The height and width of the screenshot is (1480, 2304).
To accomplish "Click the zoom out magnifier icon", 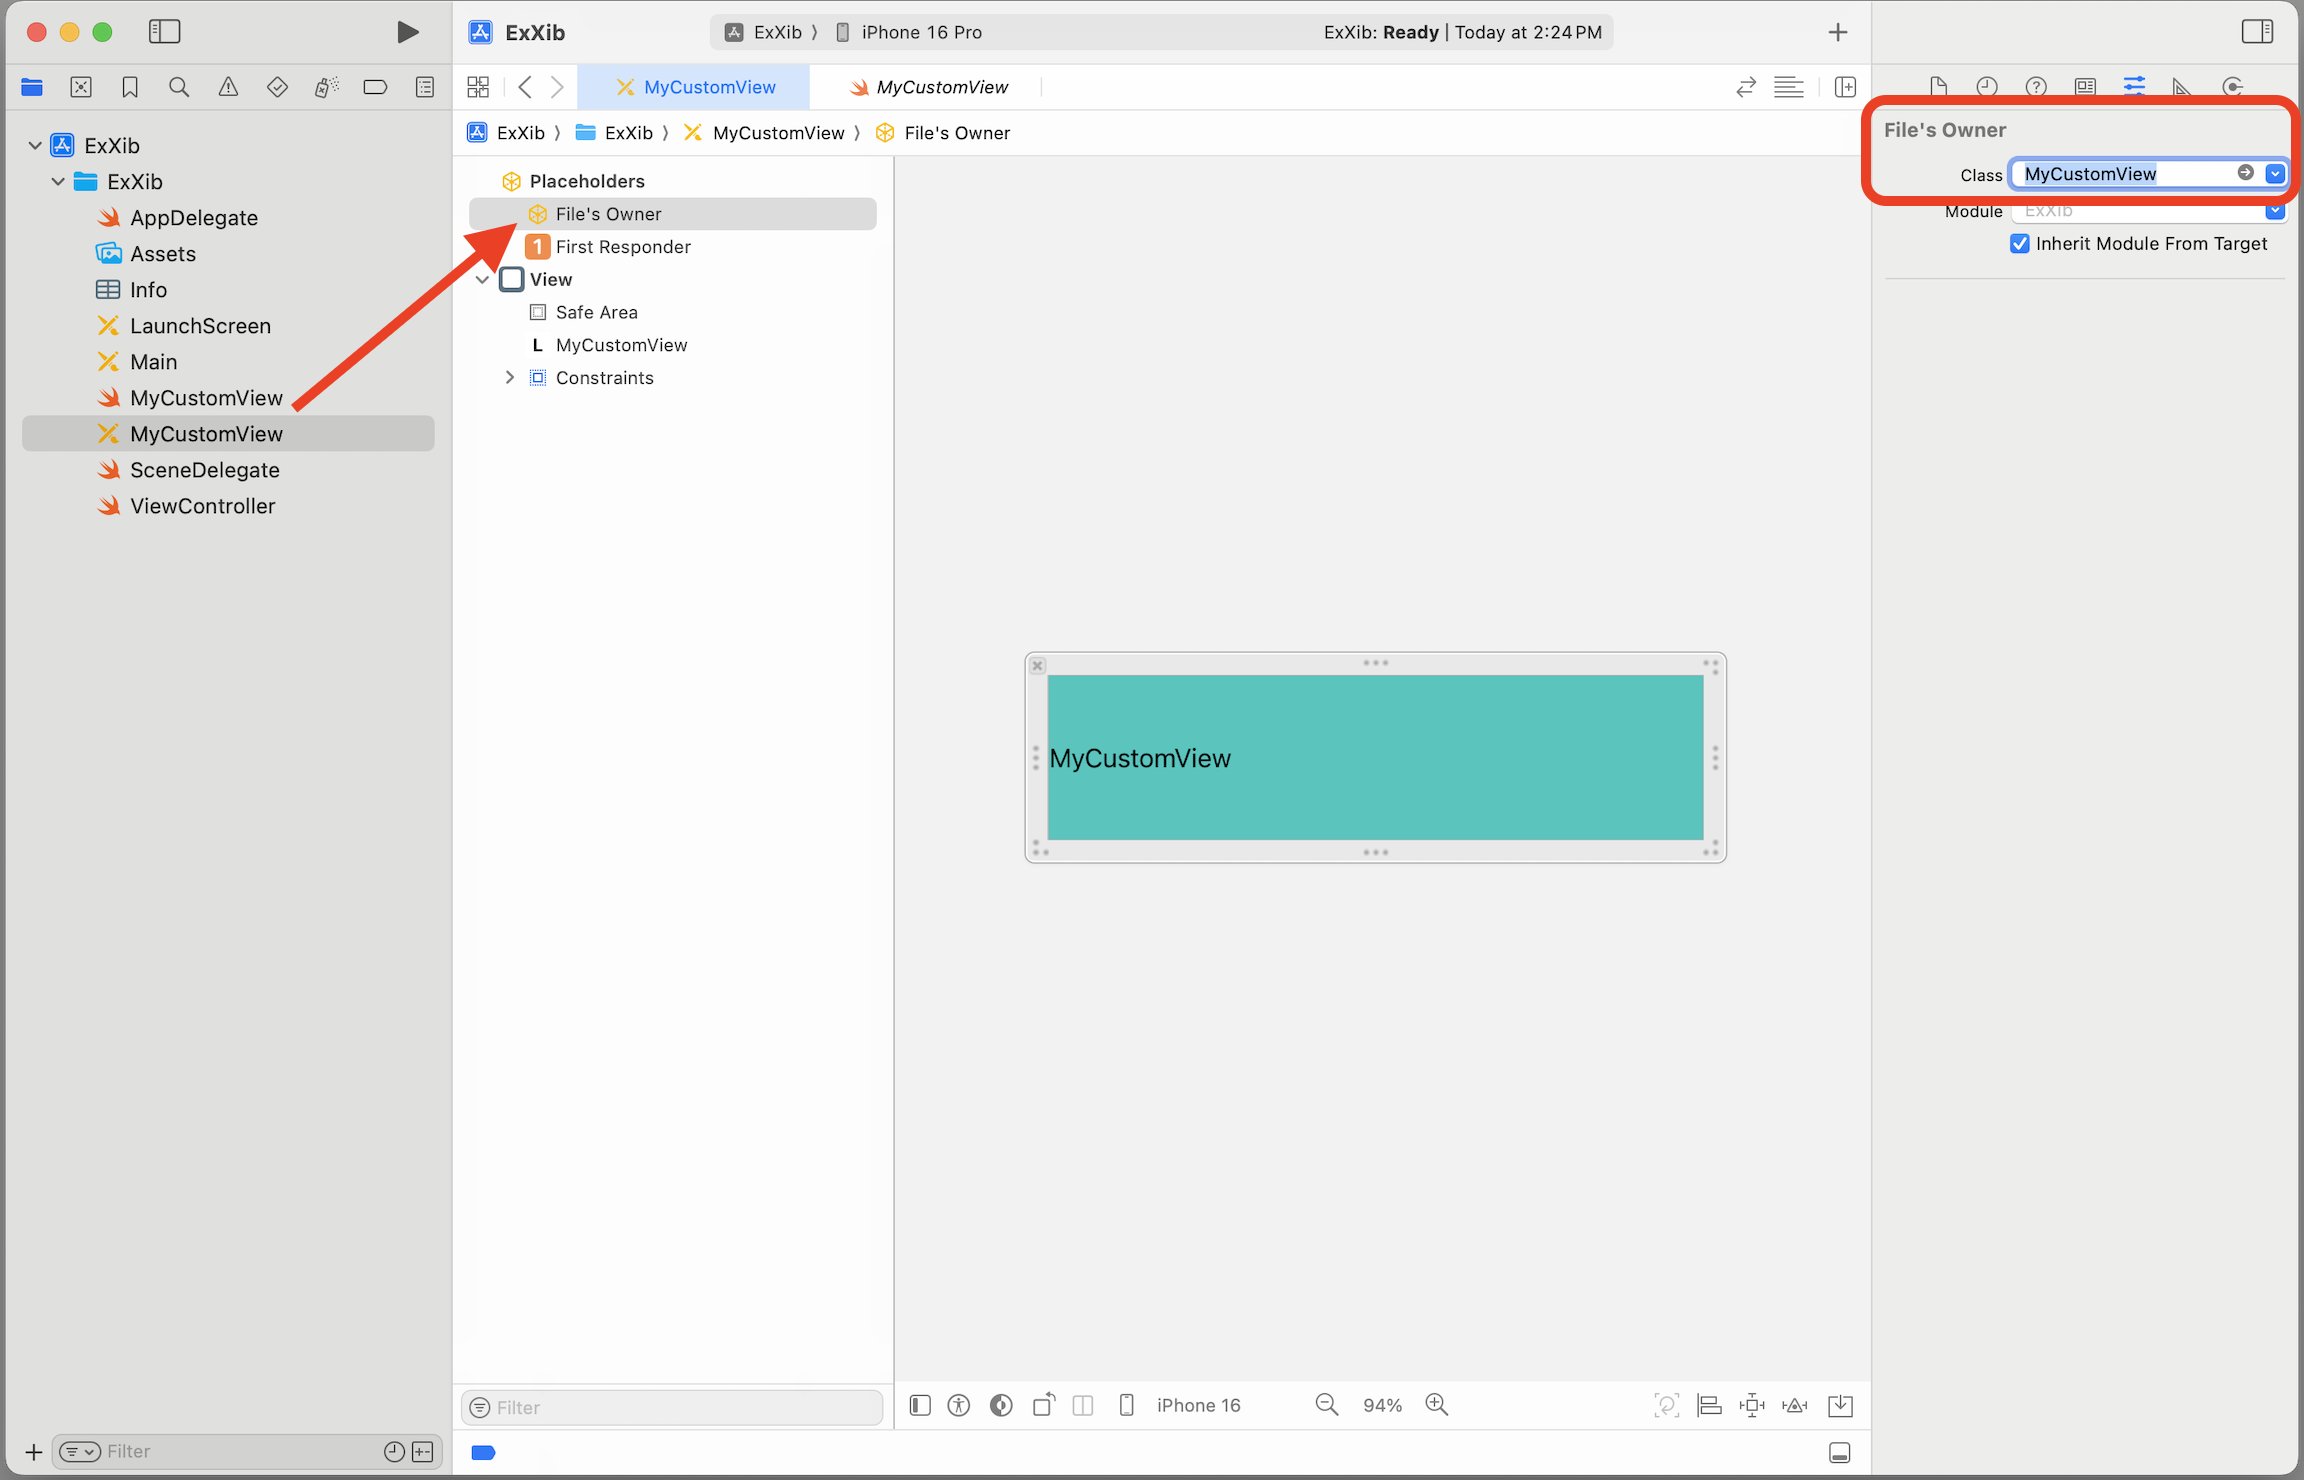I will [x=1326, y=1405].
